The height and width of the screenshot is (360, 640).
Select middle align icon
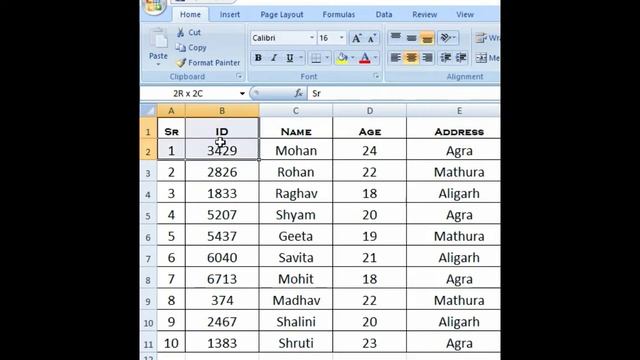411,38
